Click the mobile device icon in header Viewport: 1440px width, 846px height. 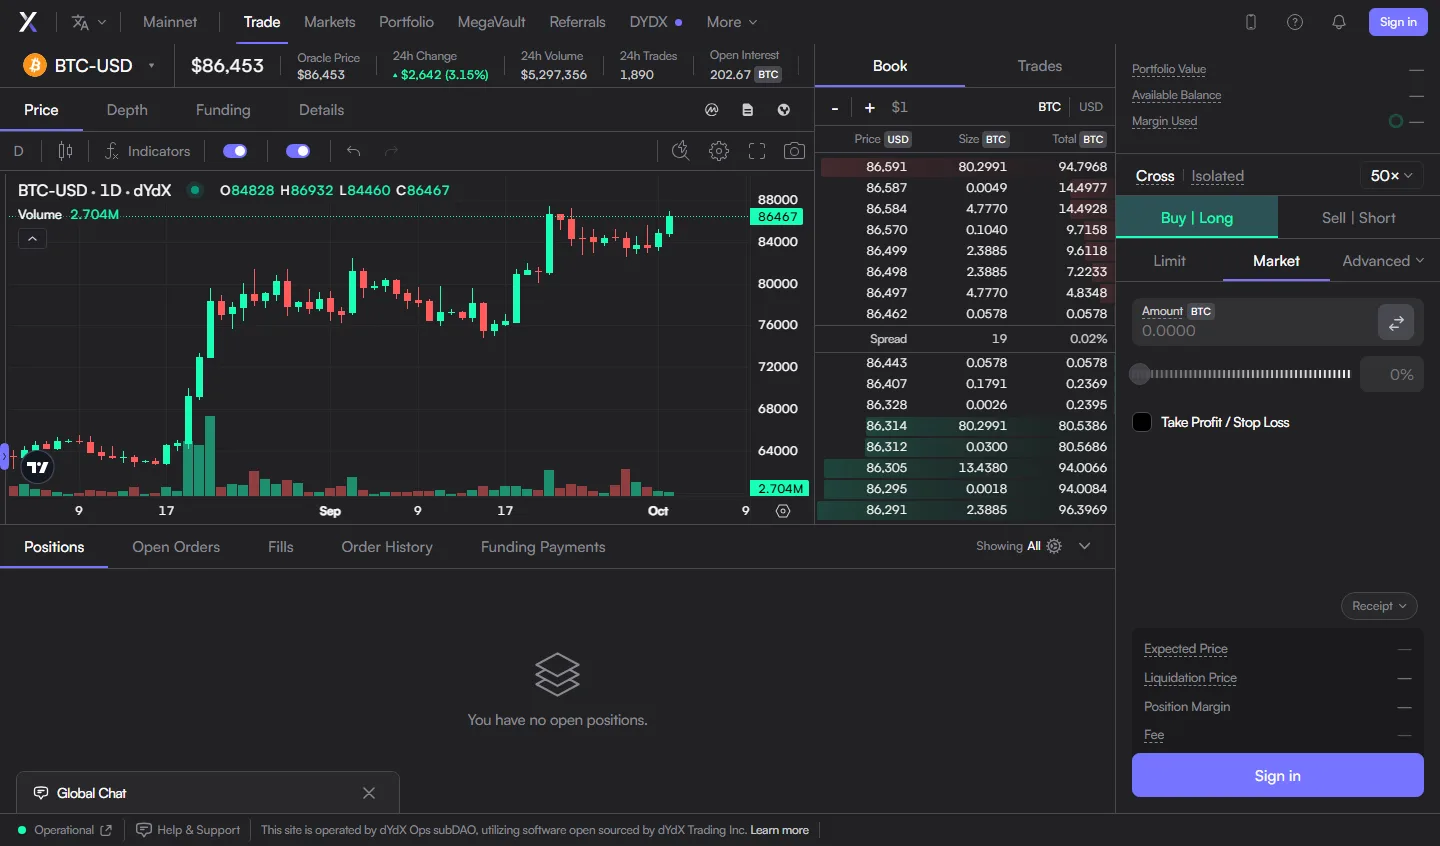pyautogui.click(x=1250, y=22)
